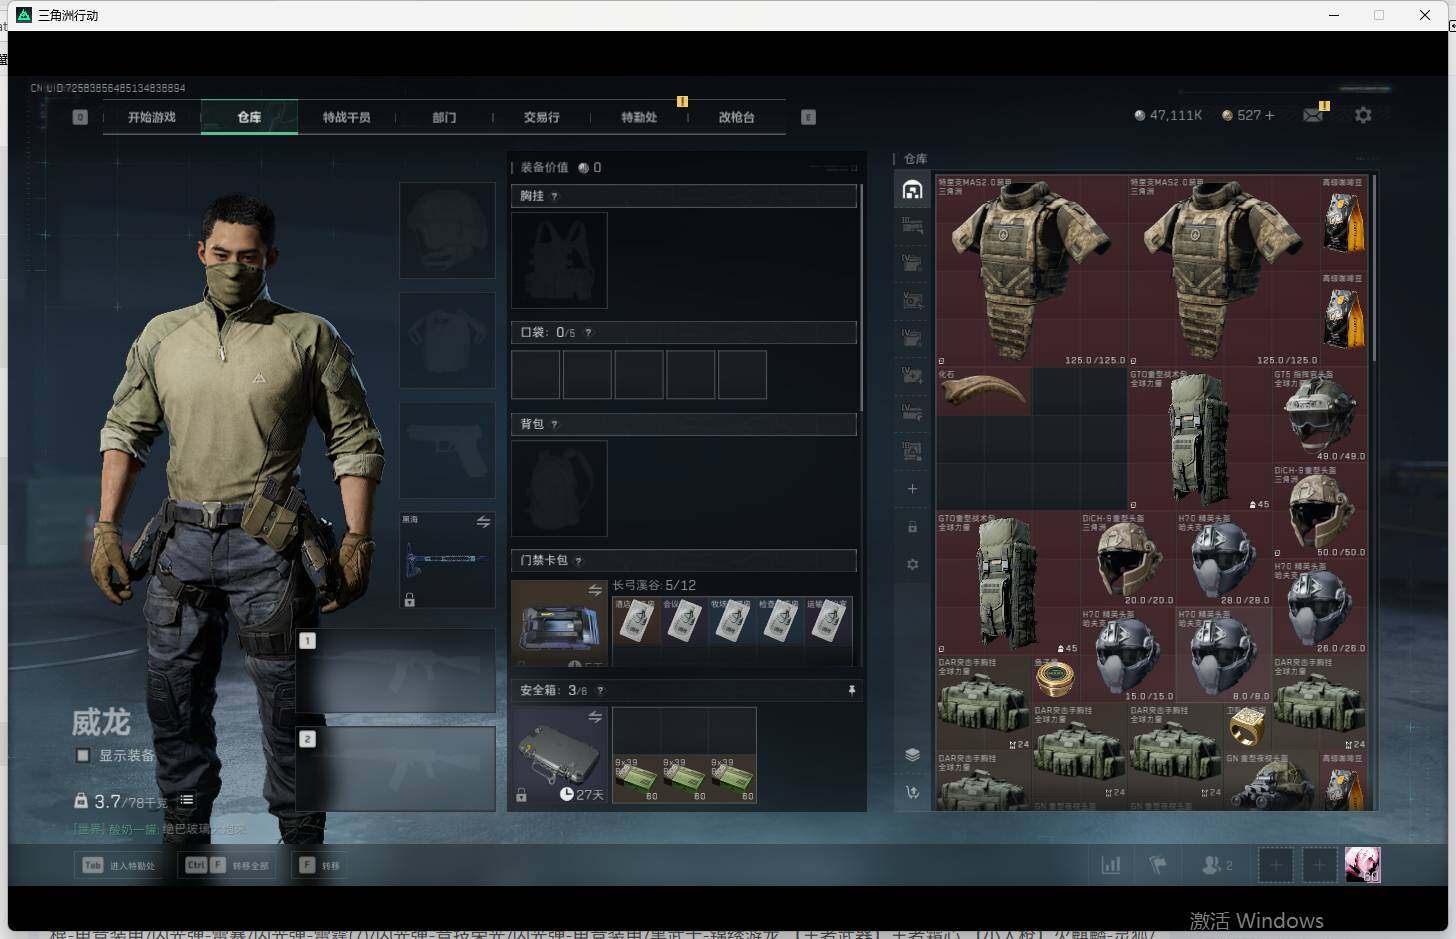Viewport: 1456px width, 939px height.
Task: Click the Tab 进入特勤处 button
Action: pyautogui.click(x=120, y=865)
